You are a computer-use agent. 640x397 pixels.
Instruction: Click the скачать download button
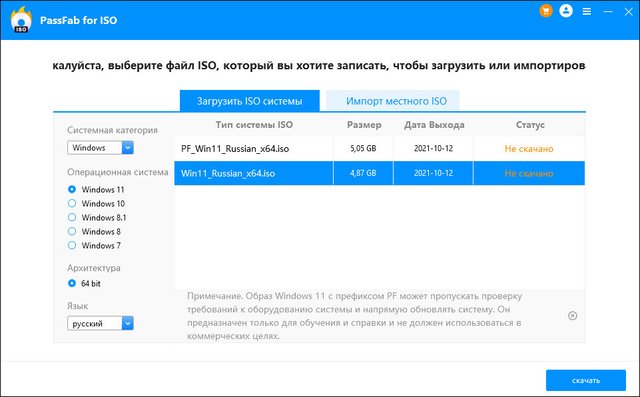pyautogui.click(x=586, y=380)
